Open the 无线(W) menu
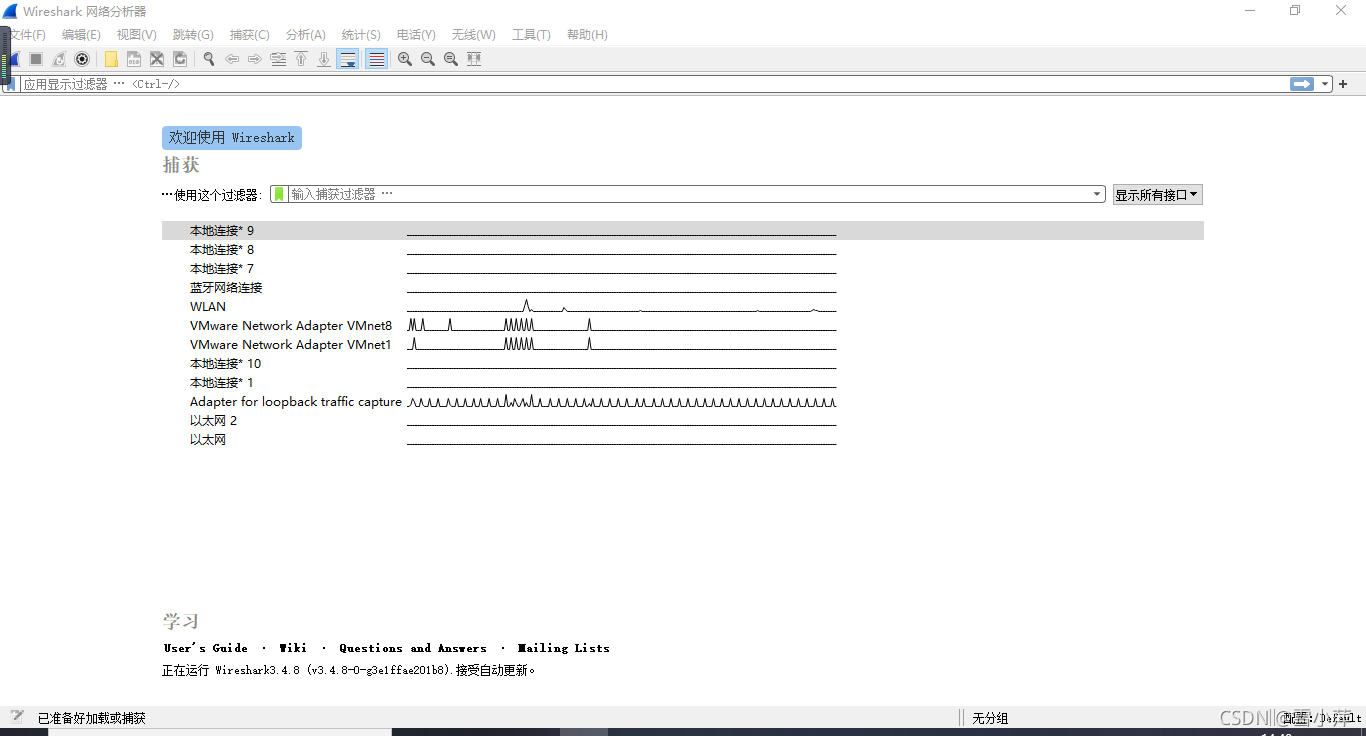Viewport: 1366px width, 736px height. pos(473,34)
